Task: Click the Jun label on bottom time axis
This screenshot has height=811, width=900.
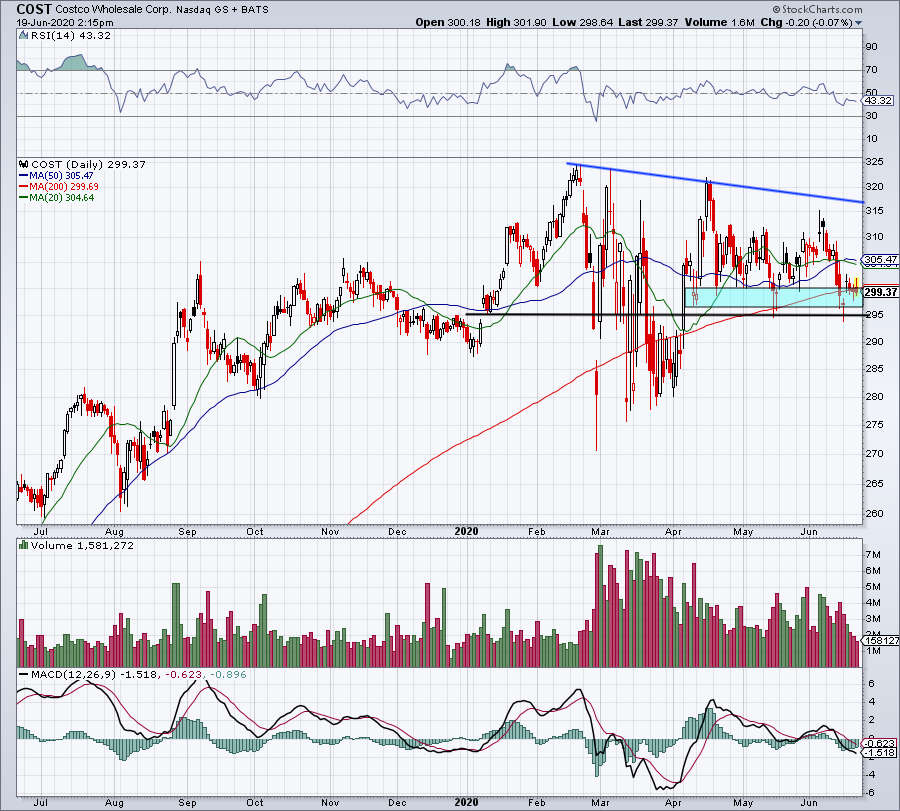Action: coord(809,802)
